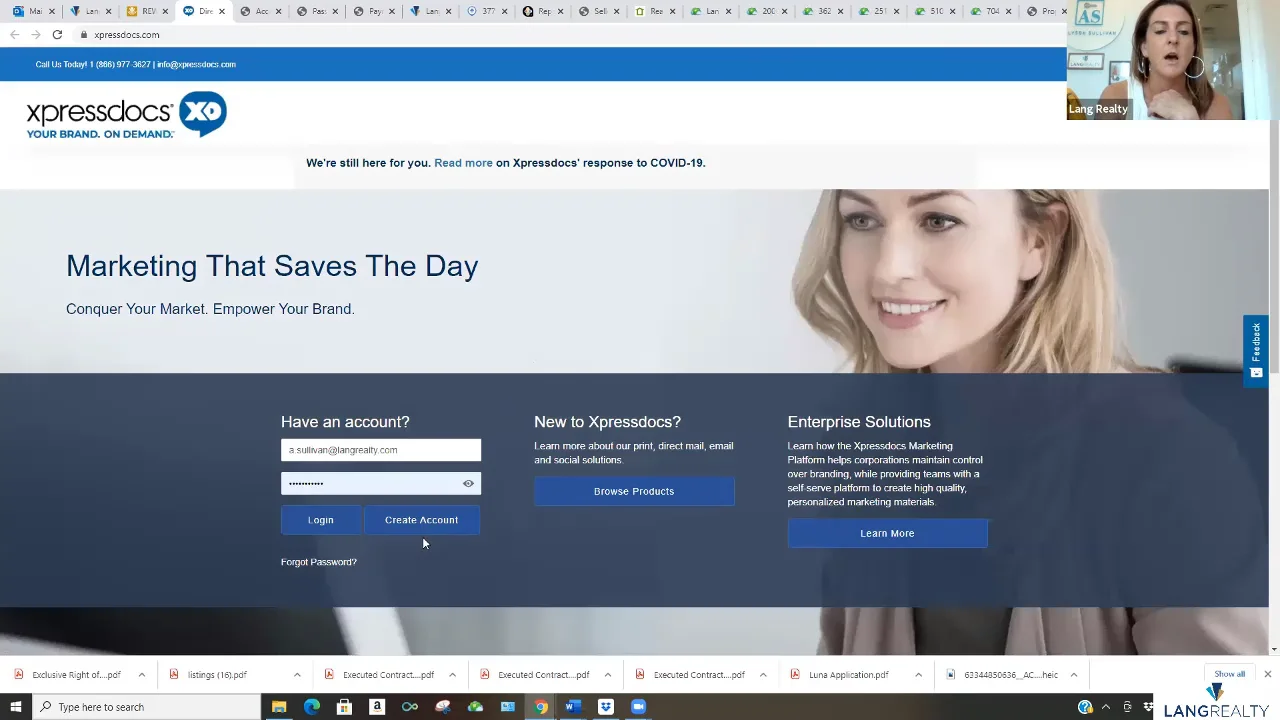Screen dimensions: 1280x720
Task: Click Show all downloads
Action: pos(1229,674)
